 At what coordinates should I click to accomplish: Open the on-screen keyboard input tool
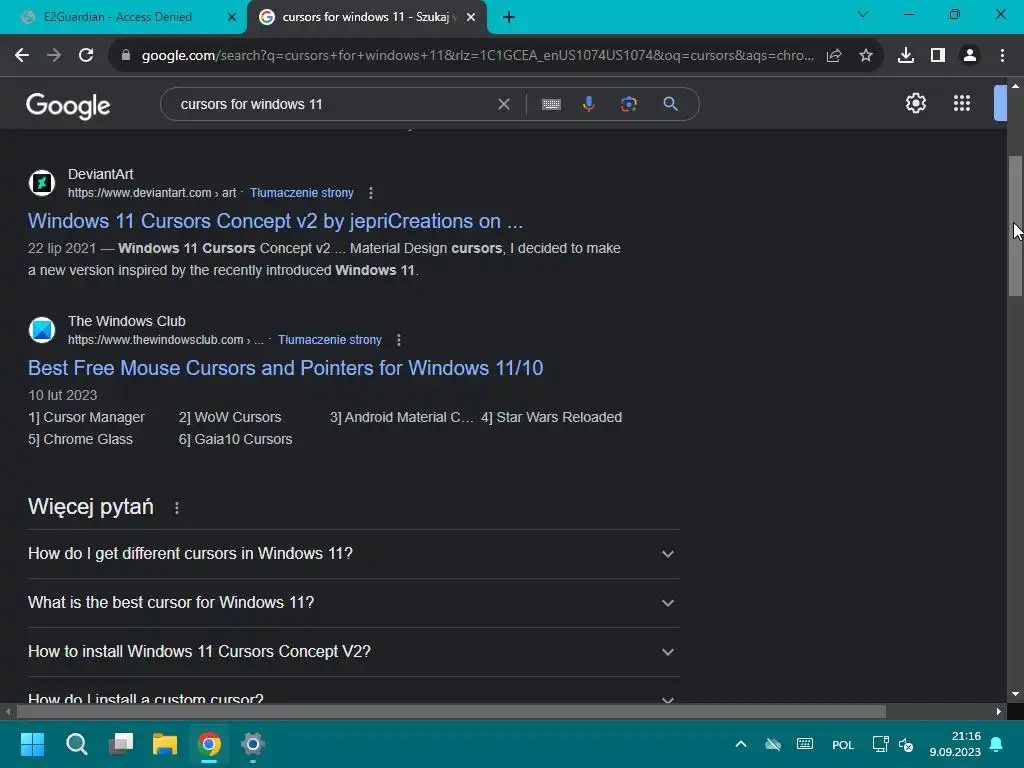coord(551,104)
